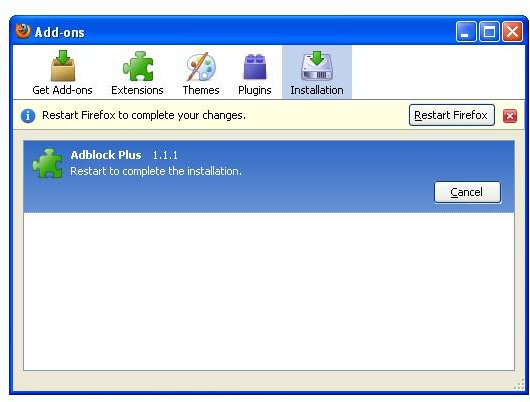Open the Get Add-ons box icon
The image size is (530, 402).
click(x=63, y=66)
